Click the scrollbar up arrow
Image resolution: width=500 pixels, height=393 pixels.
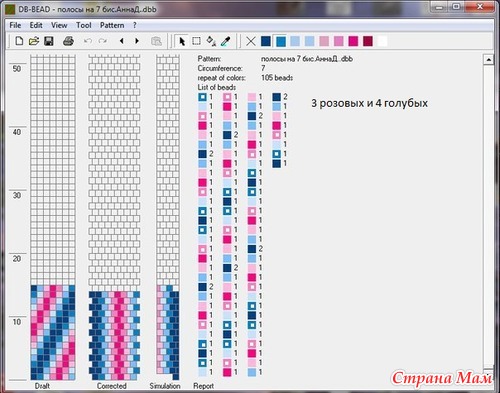[x=488, y=60]
